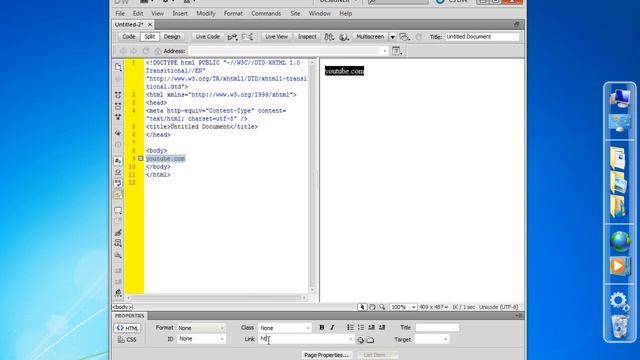The image size is (640, 360).
Task: Click the Point to File icon
Action: (x=360, y=340)
